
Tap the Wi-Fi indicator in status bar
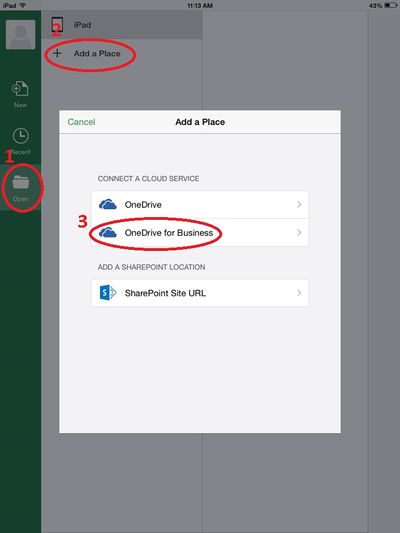(x=22, y=5)
